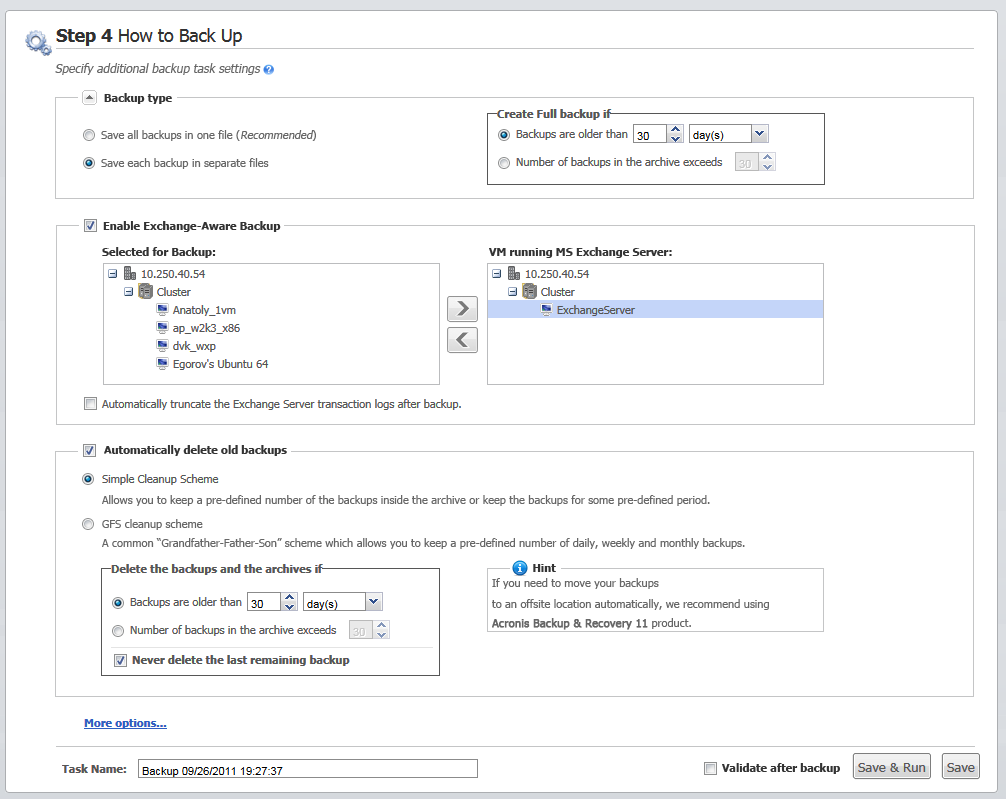Choose Save all backups in one file
The image size is (1006, 799).
pyautogui.click(x=90, y=135)
